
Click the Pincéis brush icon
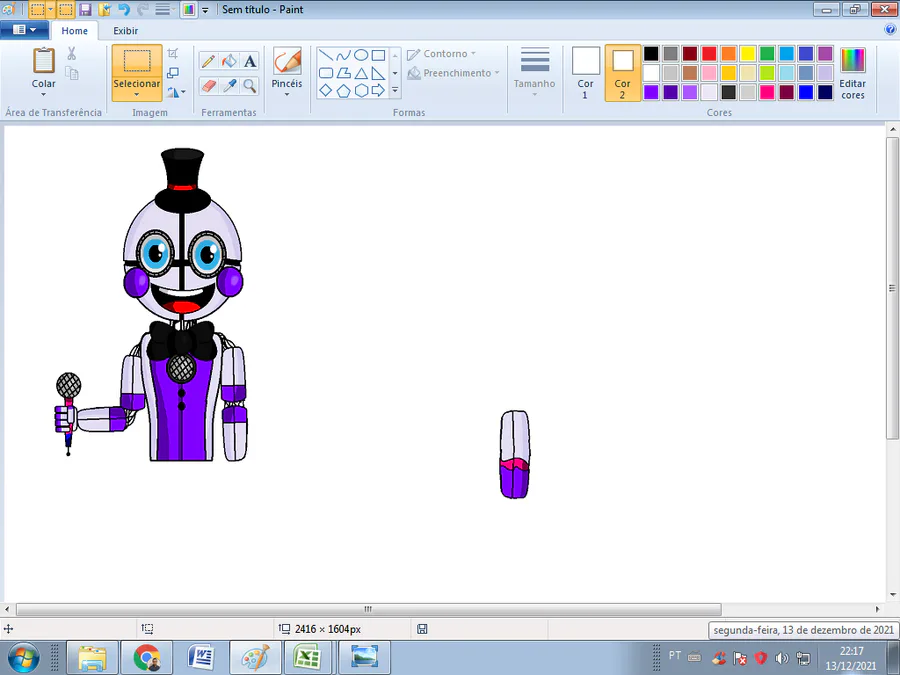[x=287, y=61]
